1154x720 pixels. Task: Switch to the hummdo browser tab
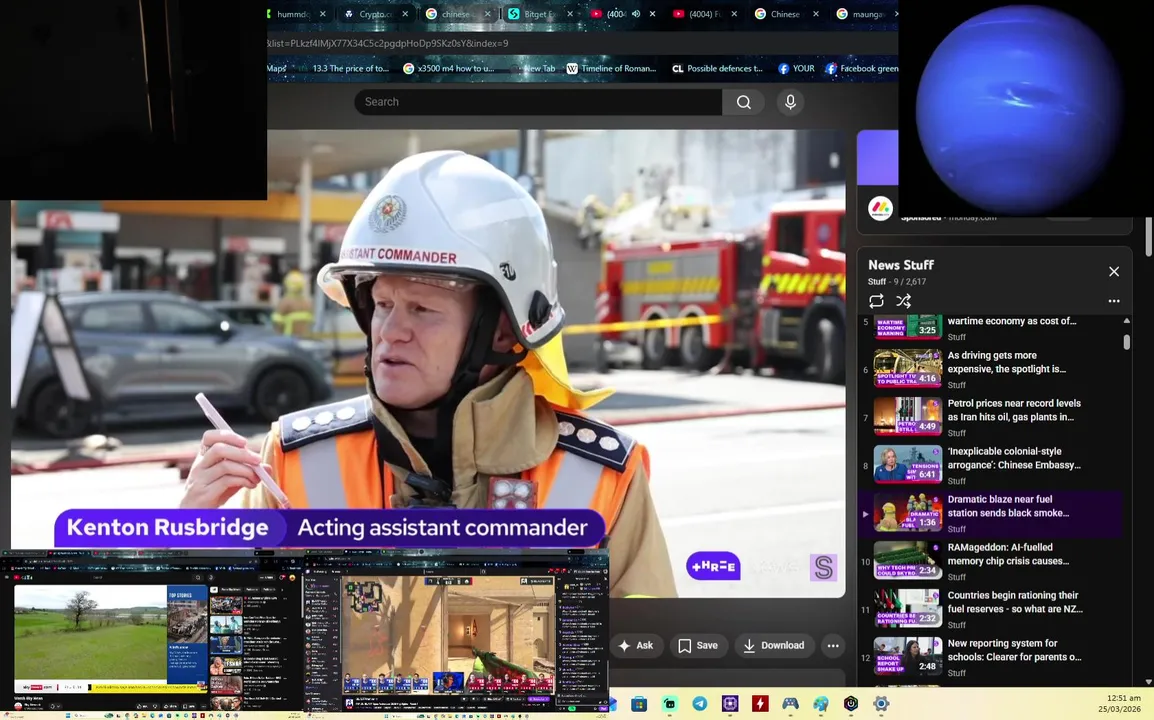pos(292,14)
